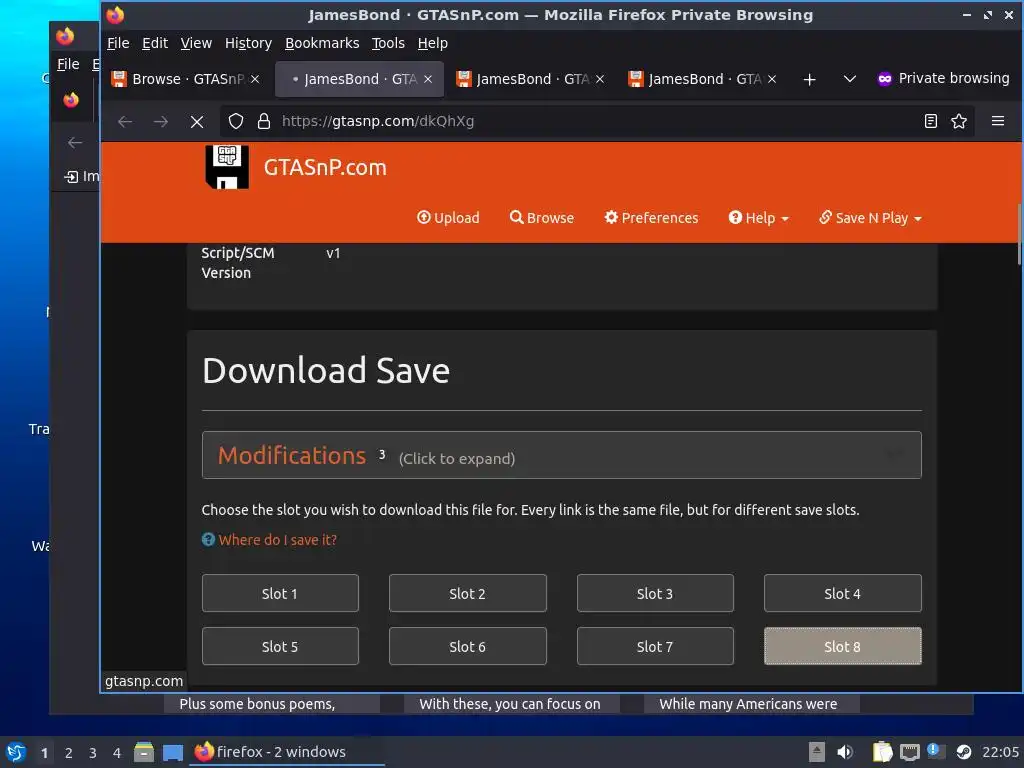Switch to virtual desktop 3
Viewport: 1024px width, 768px height.
click(x=93, y=753)
